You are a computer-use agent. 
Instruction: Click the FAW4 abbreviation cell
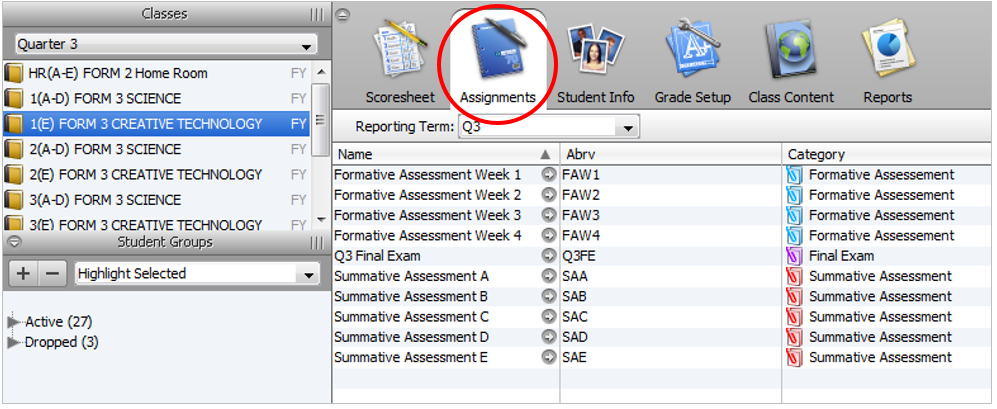[x=671, y=236]
